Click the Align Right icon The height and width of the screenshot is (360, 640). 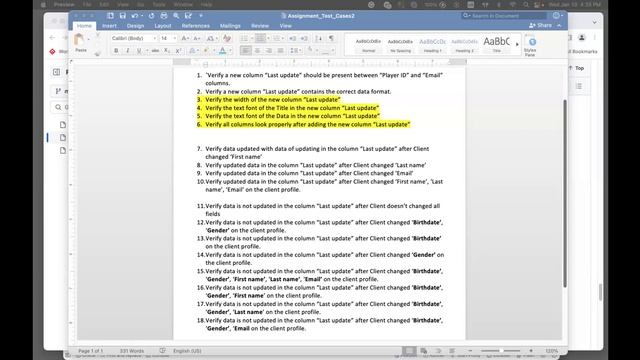[x=269, y=51]
